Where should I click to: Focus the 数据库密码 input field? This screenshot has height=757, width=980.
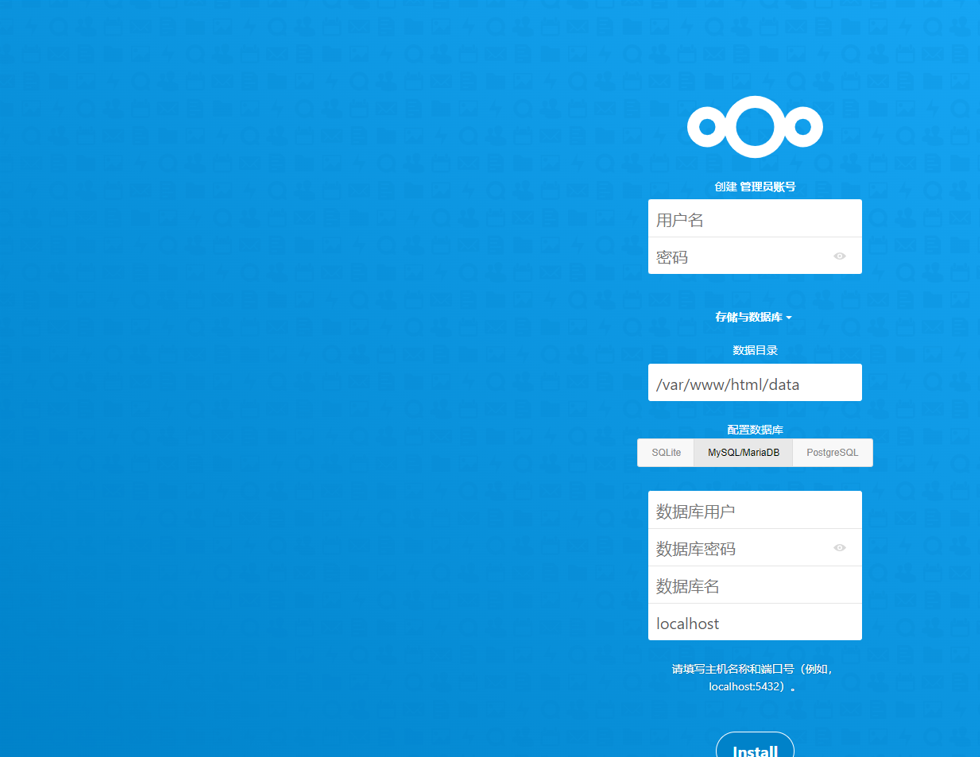pyautogui.click(x=754, y=548)
